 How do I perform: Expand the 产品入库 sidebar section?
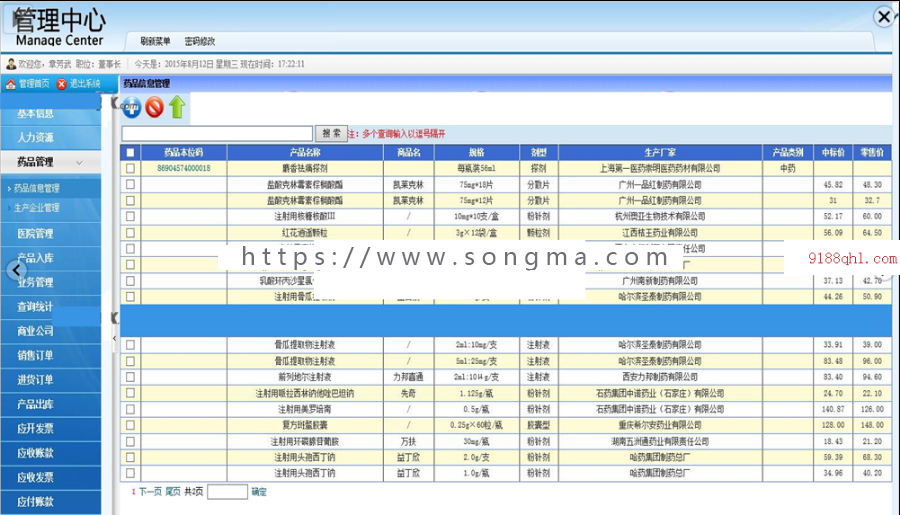pos(51,258)
